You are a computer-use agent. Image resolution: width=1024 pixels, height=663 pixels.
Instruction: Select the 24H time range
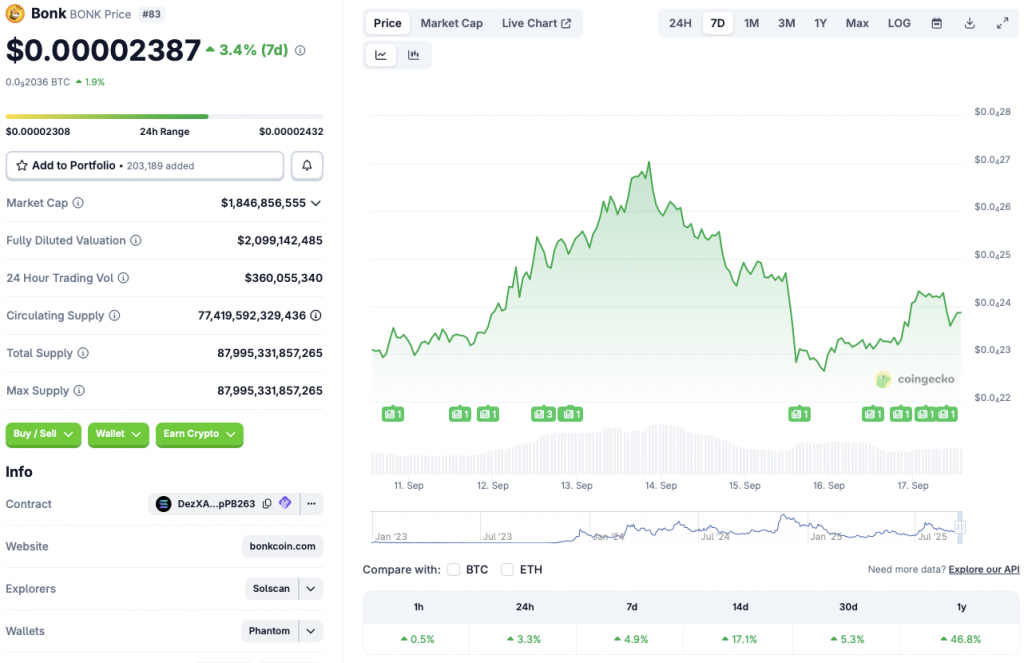click(680, 24)
